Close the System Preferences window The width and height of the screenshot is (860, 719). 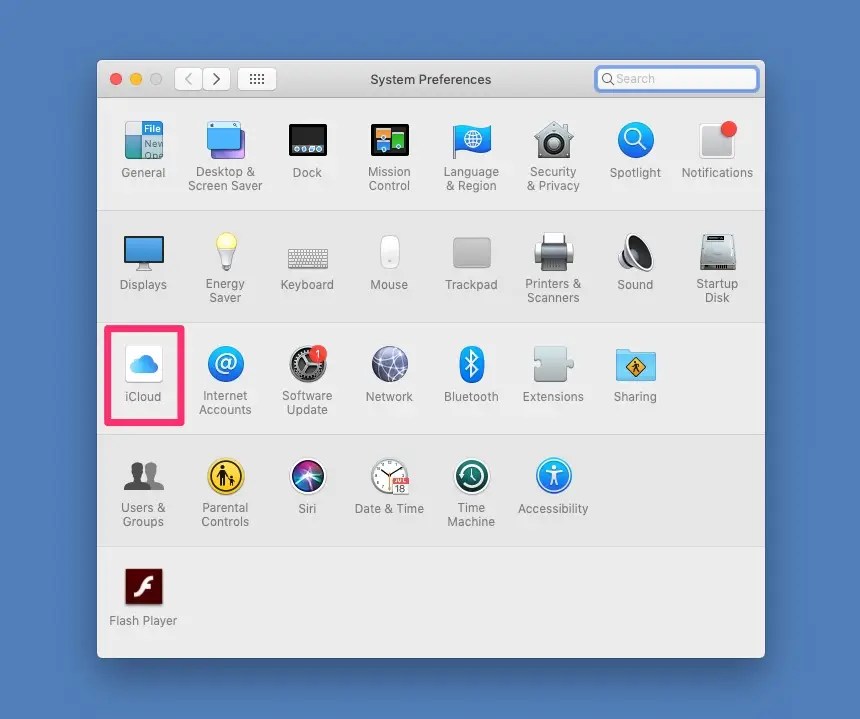tap(116, 79)
